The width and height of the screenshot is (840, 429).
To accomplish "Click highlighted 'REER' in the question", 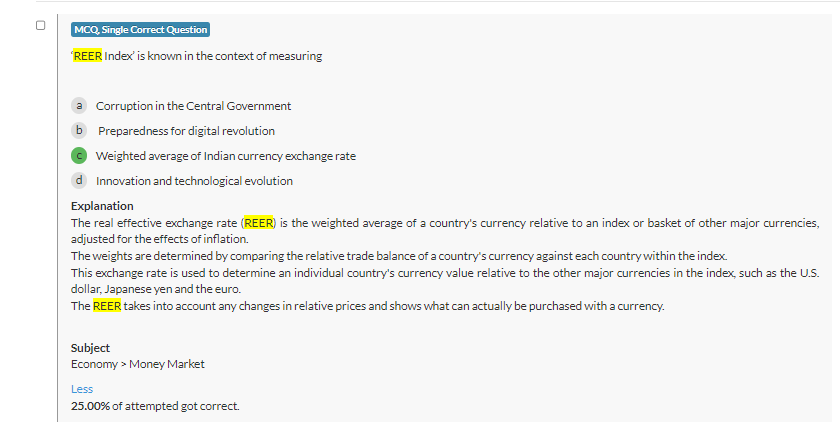I will point(88,56).
